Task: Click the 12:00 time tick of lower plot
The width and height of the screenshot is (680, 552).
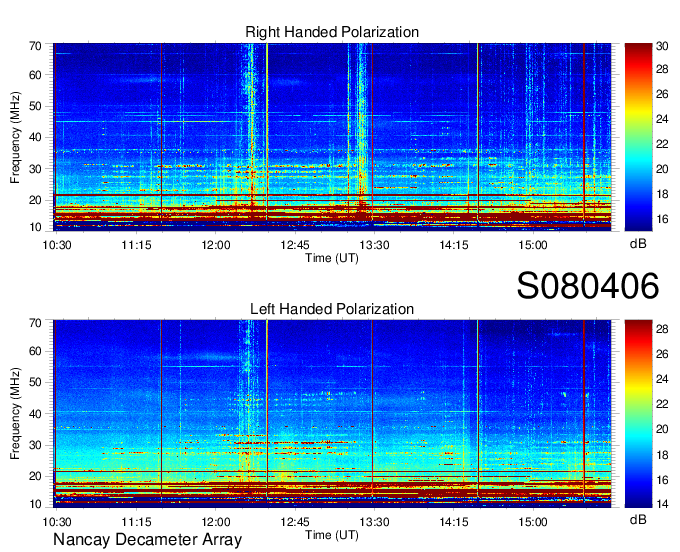Action: pyautogui.click(x=216, y=522)
